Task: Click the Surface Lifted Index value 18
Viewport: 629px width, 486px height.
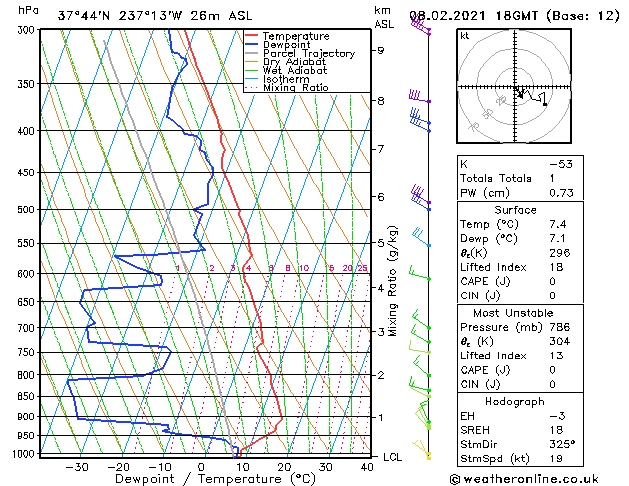Action: pos(556,267)
